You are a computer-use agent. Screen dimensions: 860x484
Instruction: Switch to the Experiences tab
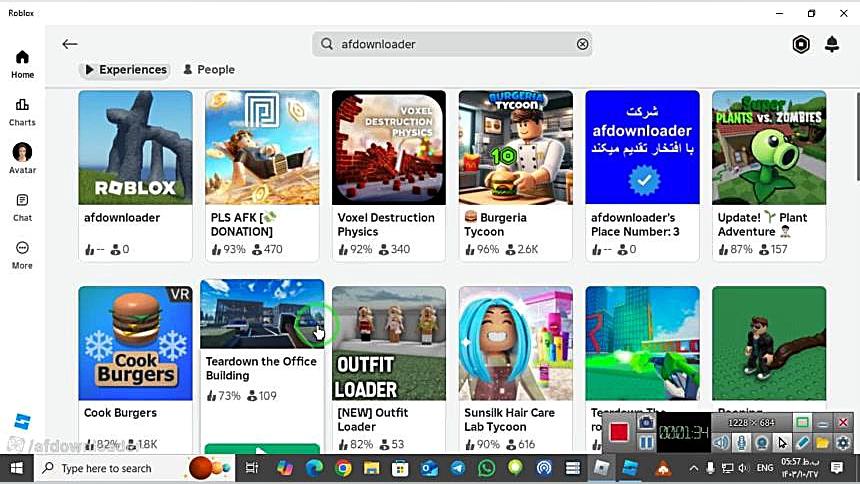point(126,70)
